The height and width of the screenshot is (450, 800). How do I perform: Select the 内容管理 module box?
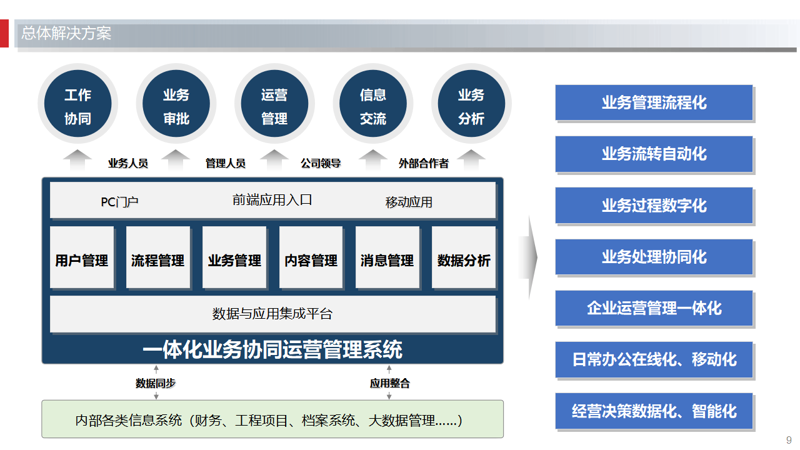[311, 258]
